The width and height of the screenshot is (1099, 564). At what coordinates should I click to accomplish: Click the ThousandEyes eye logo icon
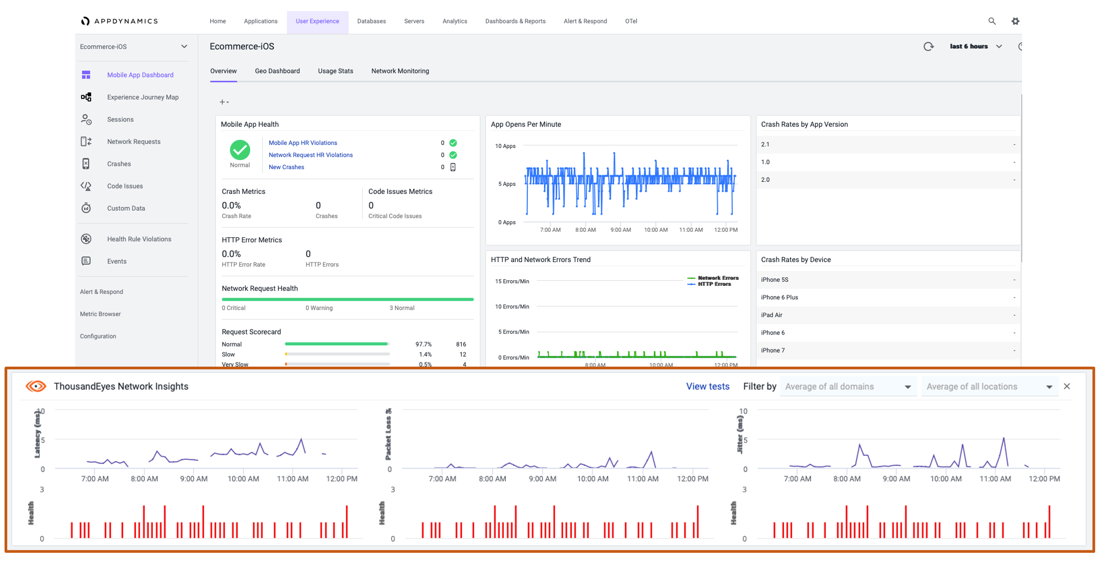pos(36,386)
